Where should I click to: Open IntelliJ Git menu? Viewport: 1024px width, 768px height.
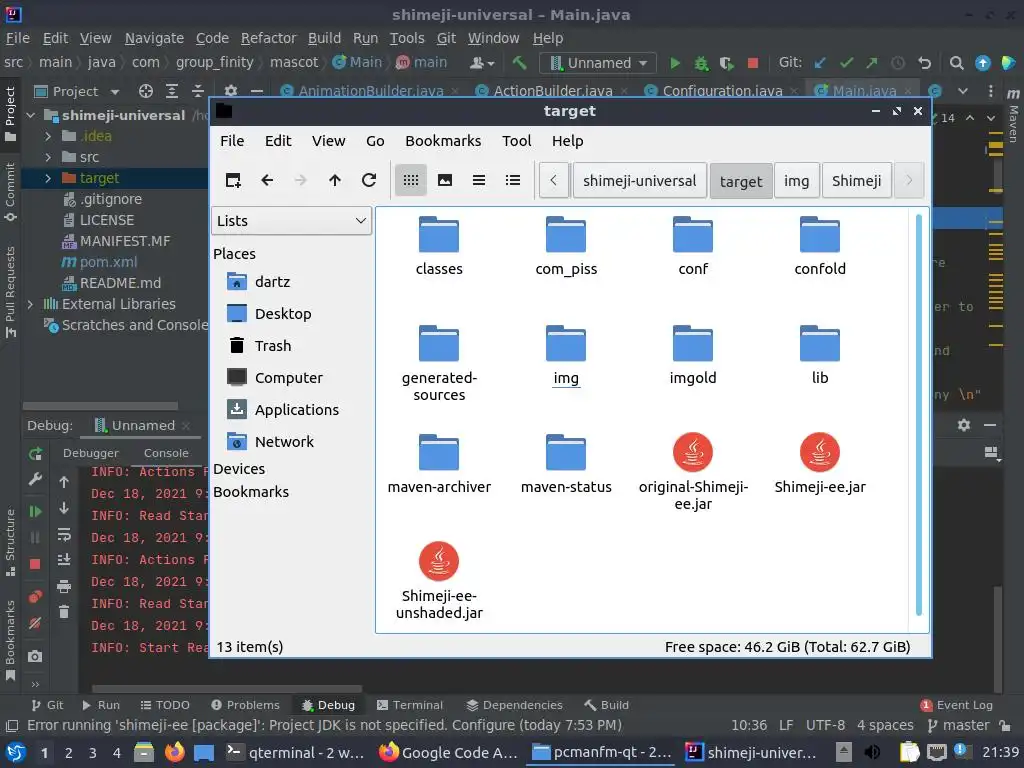point(446,39)
